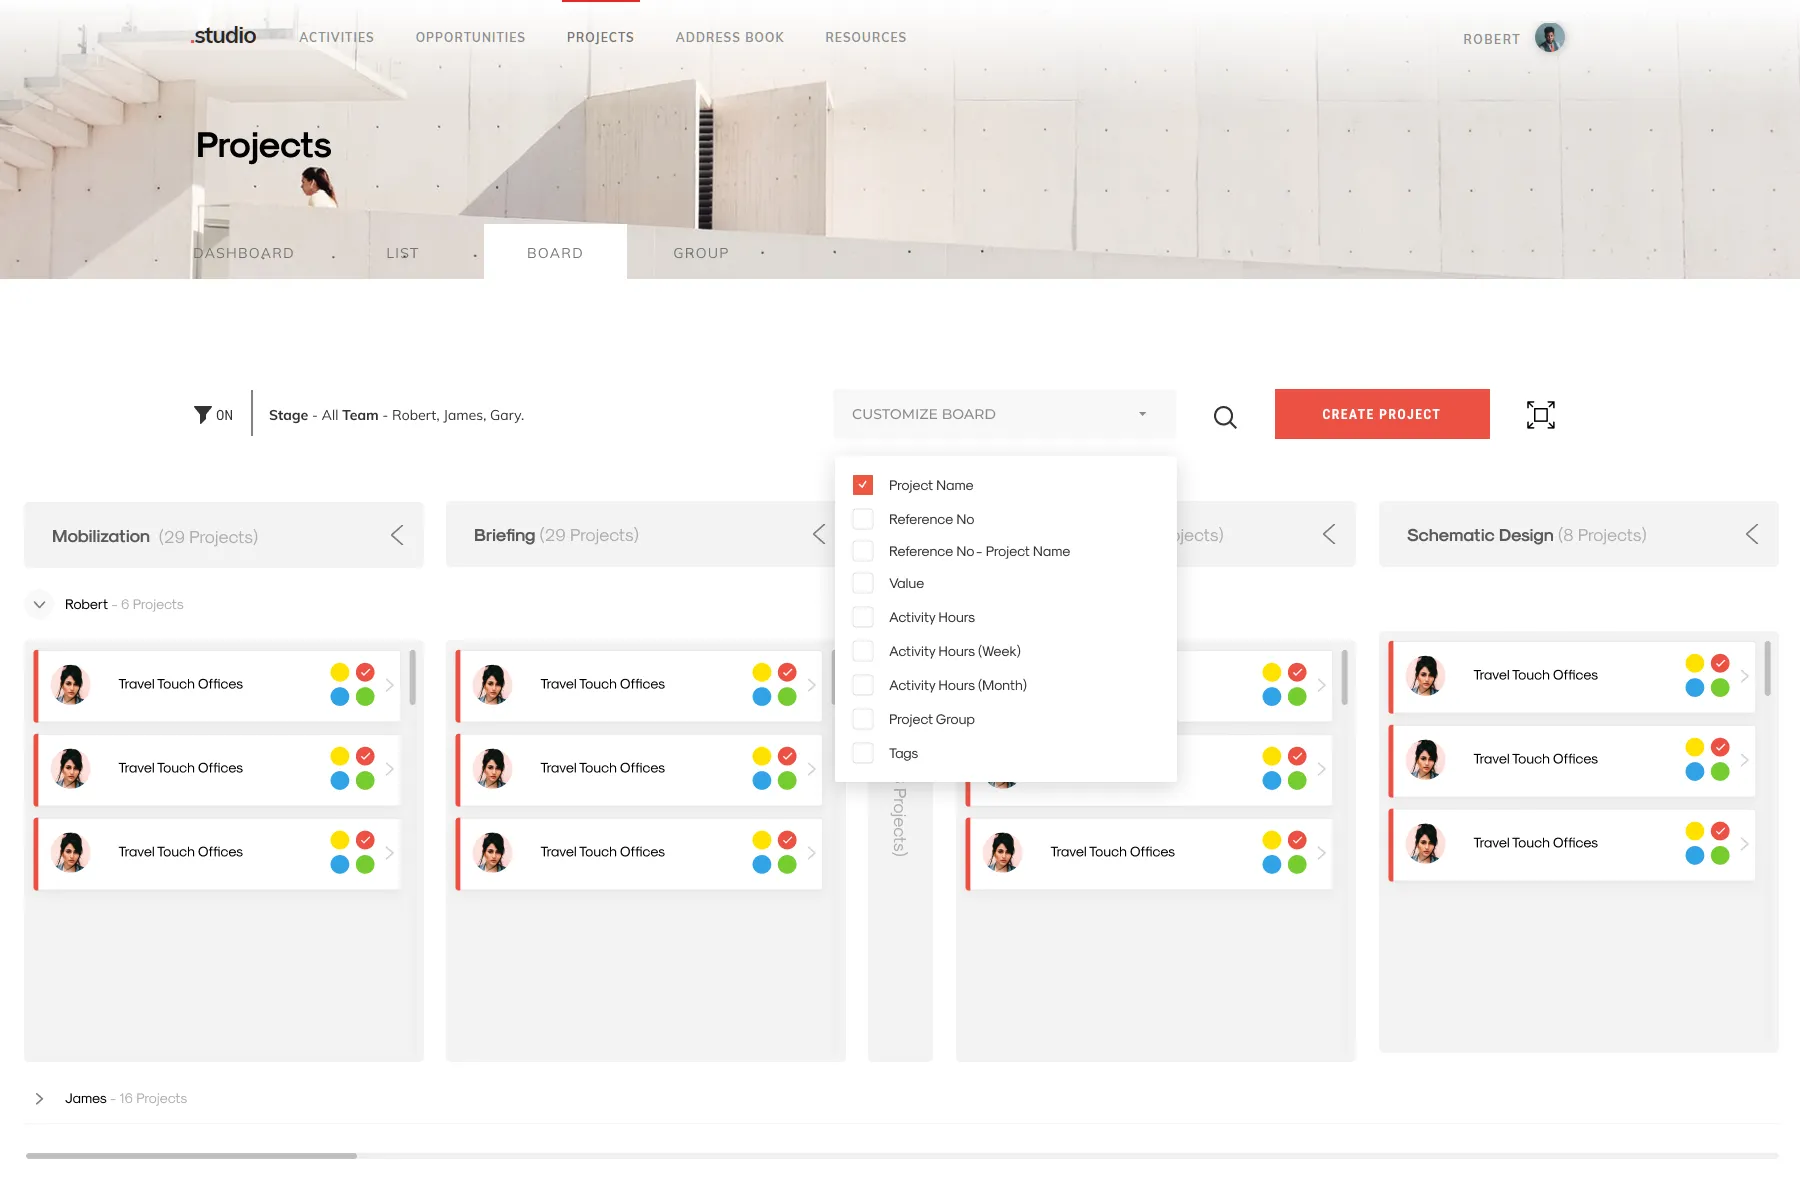Screen dimensions: 1800x1188
Task: Collapse the Robert projects group
Action: coord(39,604)
